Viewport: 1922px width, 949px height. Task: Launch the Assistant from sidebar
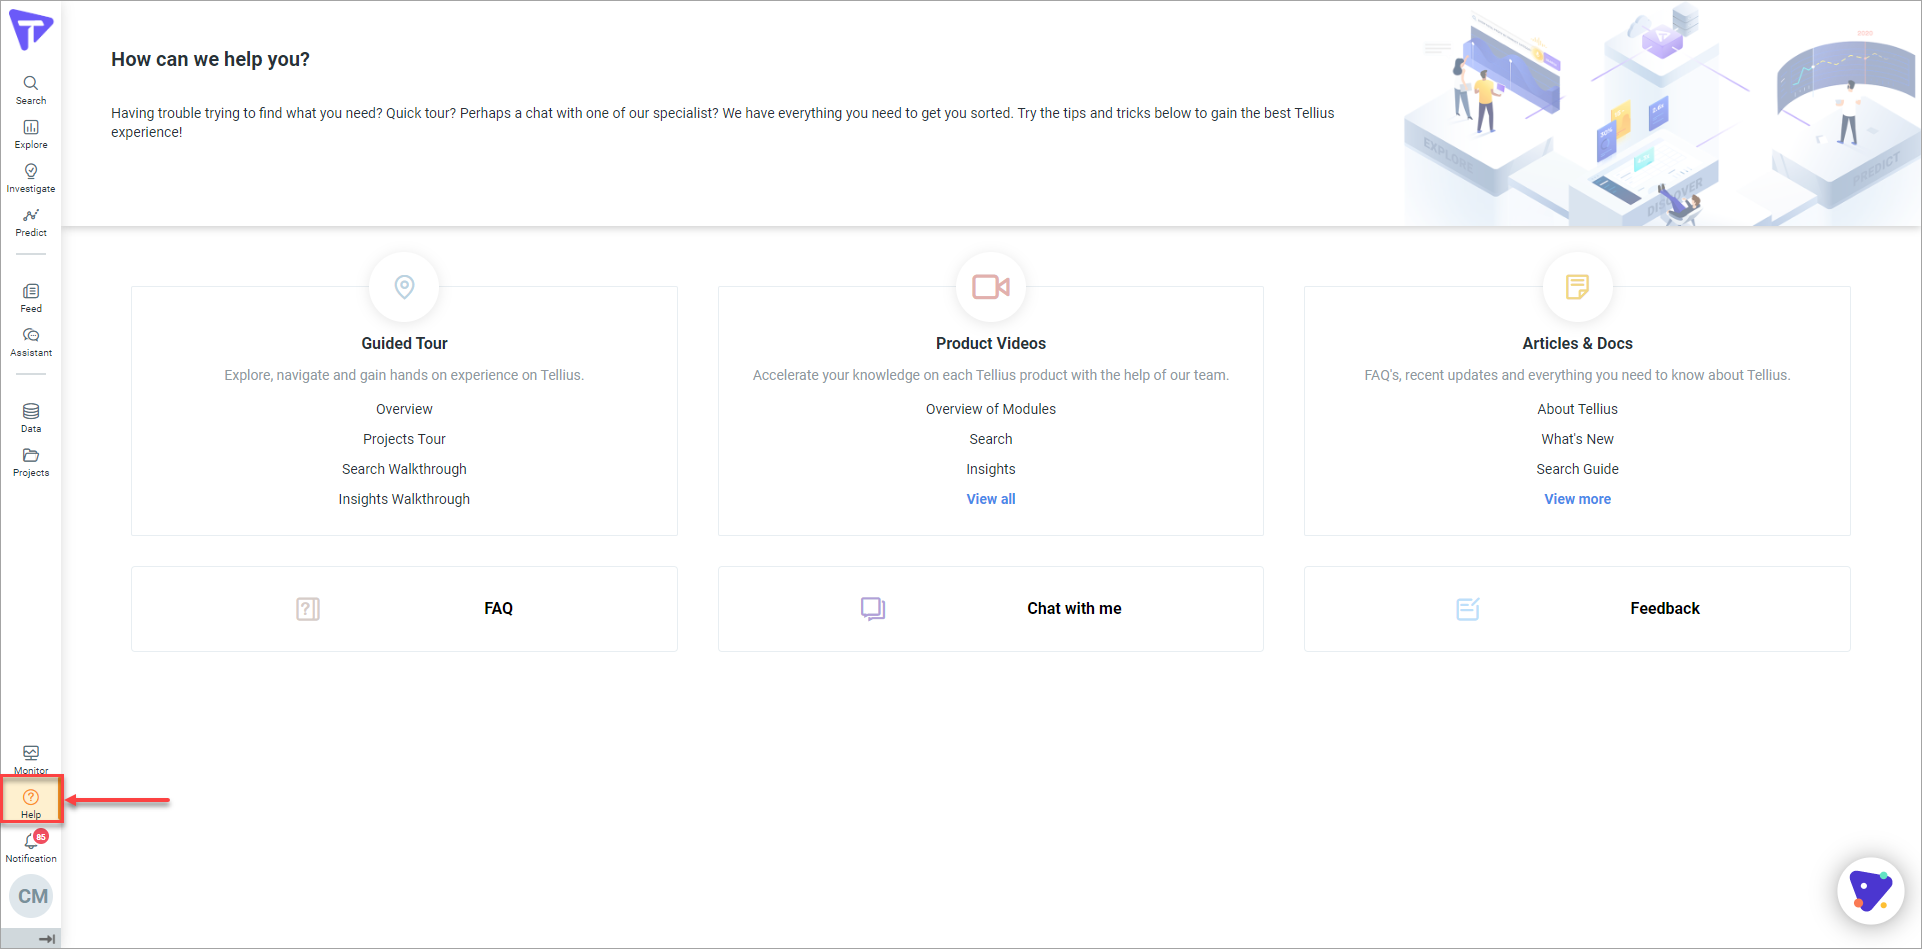pos(31,341)
